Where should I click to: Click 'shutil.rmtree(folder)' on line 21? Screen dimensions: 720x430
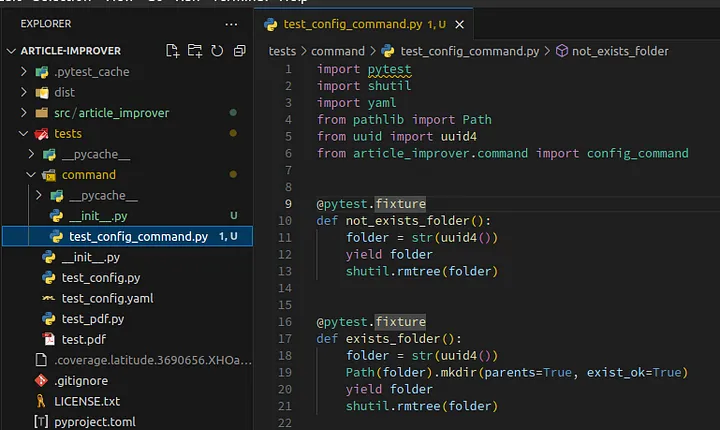[x=422, y=406]
